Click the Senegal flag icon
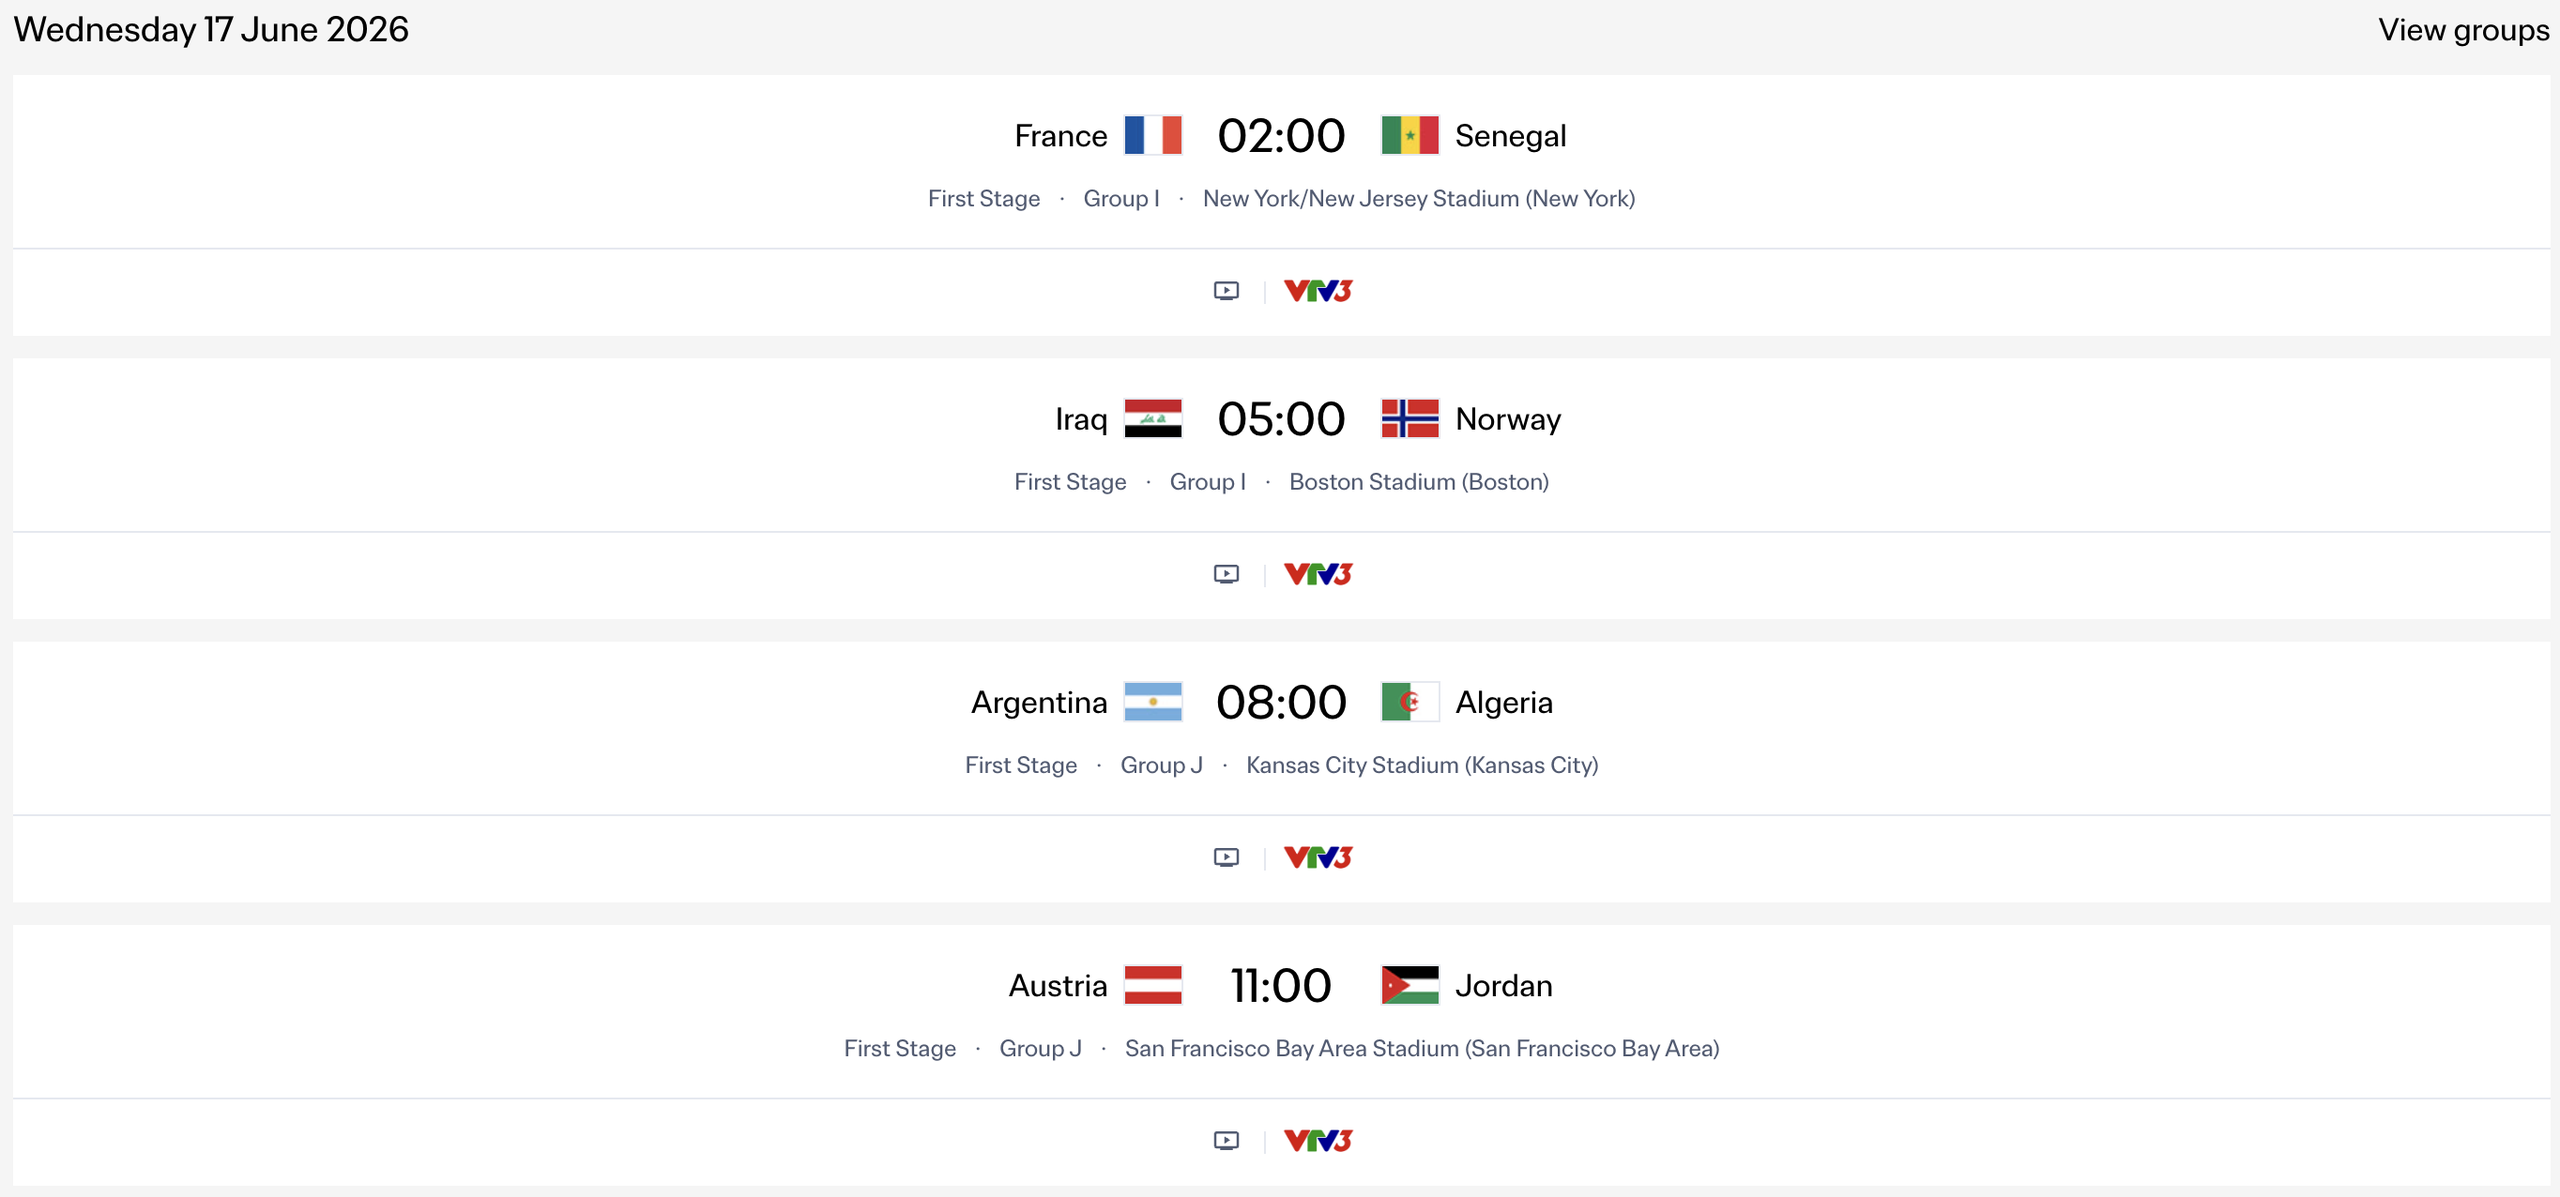2560x1197 pixels. pos(1409,134)
